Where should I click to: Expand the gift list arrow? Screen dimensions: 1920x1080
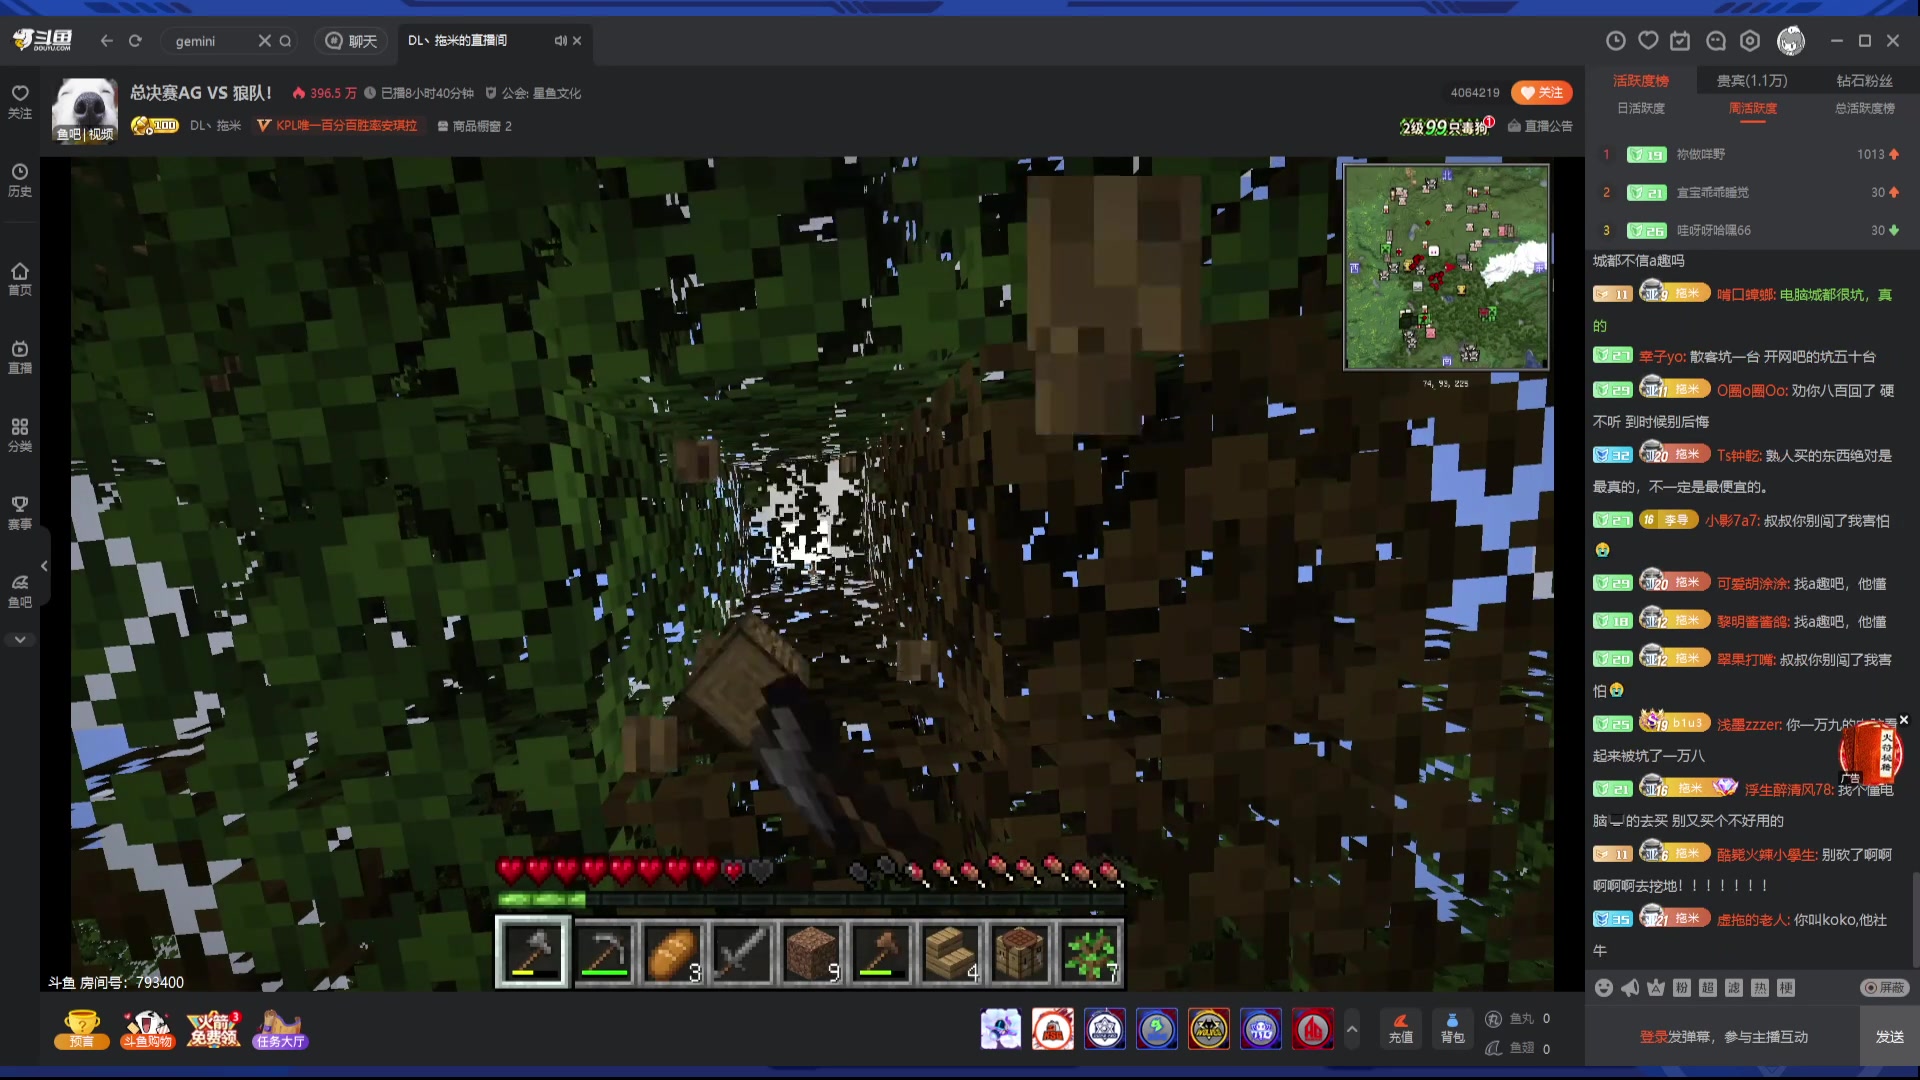pos(1352,1029)
